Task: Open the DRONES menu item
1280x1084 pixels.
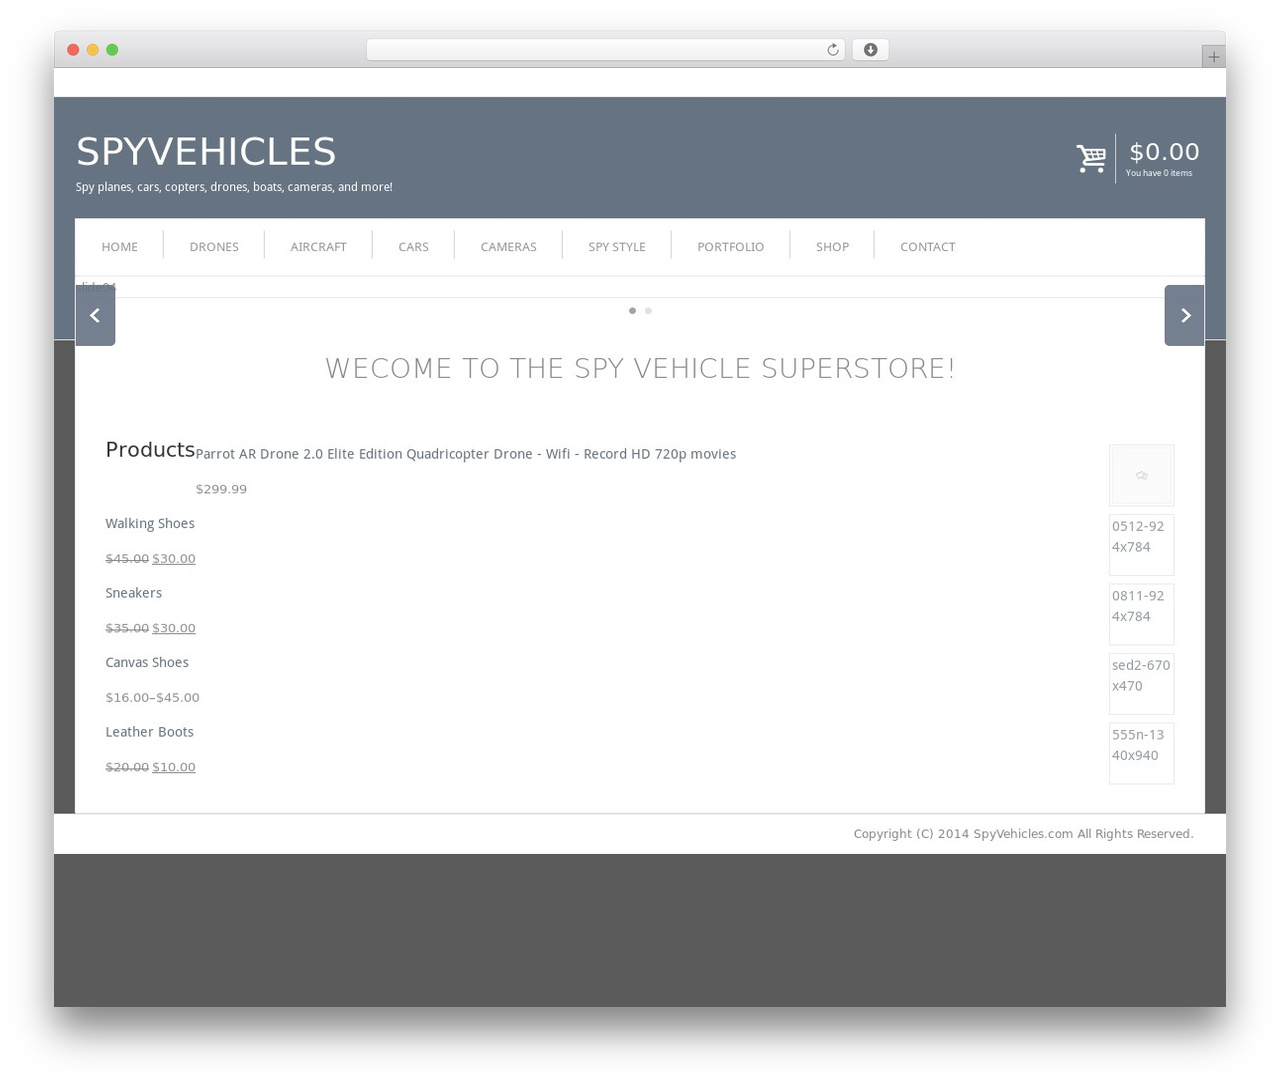Action: click(214, 247)
